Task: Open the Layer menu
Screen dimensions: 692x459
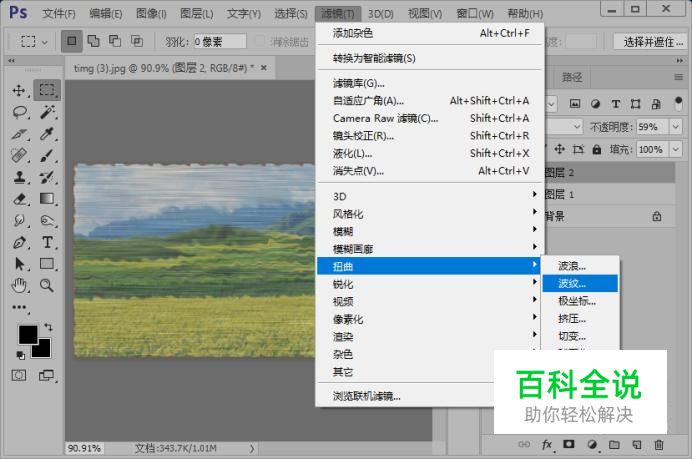Action: [196, 14]
